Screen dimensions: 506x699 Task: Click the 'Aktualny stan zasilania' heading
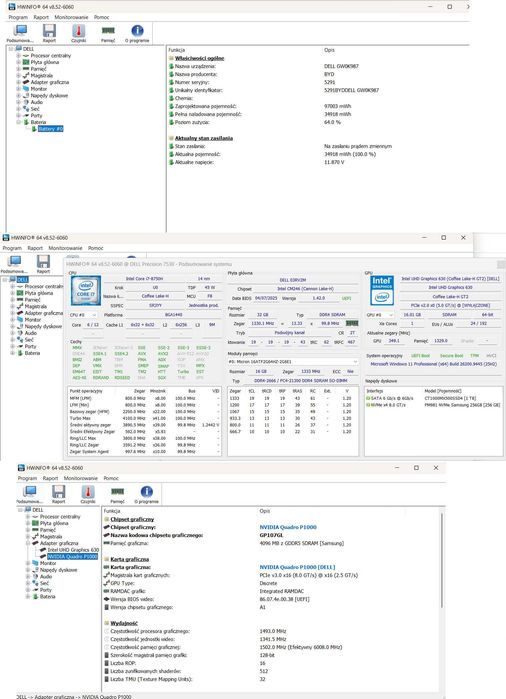coord(204,138)
